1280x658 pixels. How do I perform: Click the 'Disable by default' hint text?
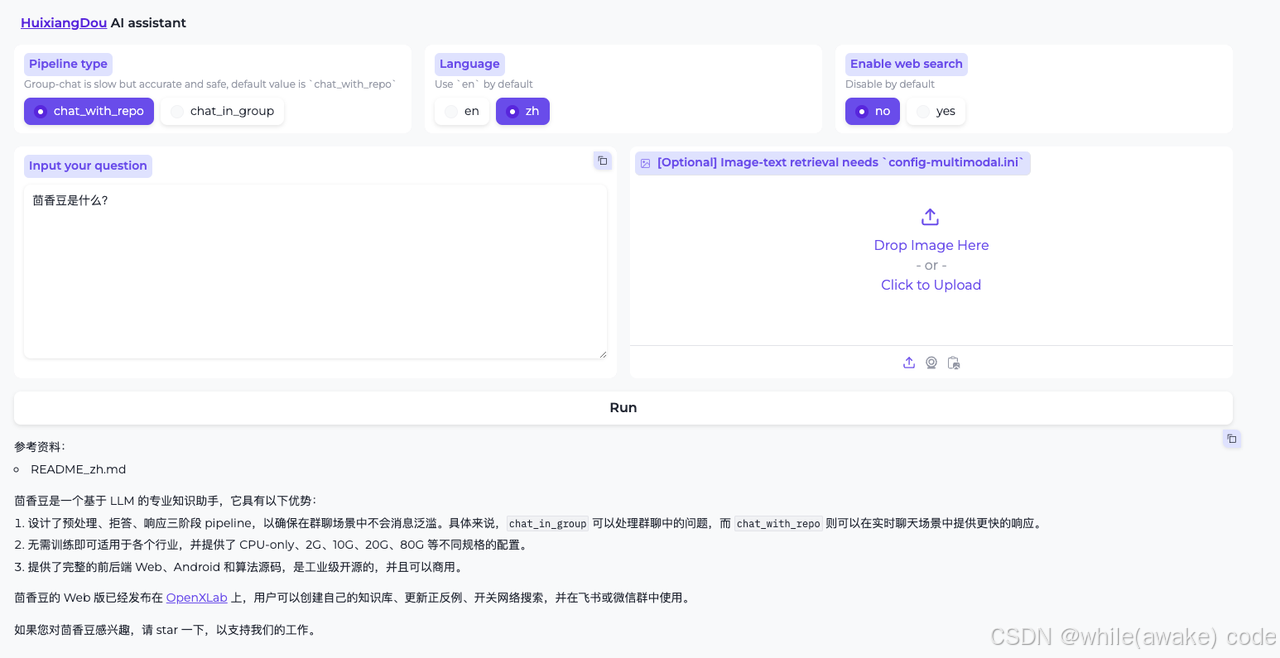click(890, 84)
